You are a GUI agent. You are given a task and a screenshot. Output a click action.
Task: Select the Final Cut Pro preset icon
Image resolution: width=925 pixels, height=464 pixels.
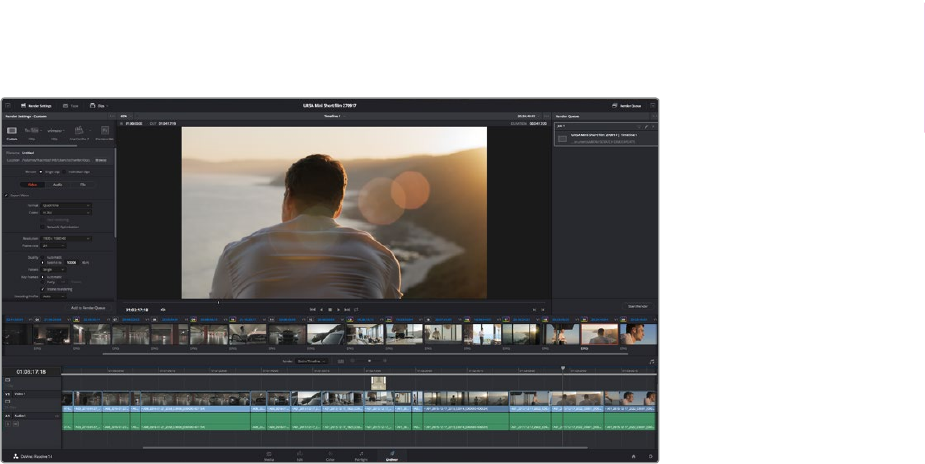[79, 131]
